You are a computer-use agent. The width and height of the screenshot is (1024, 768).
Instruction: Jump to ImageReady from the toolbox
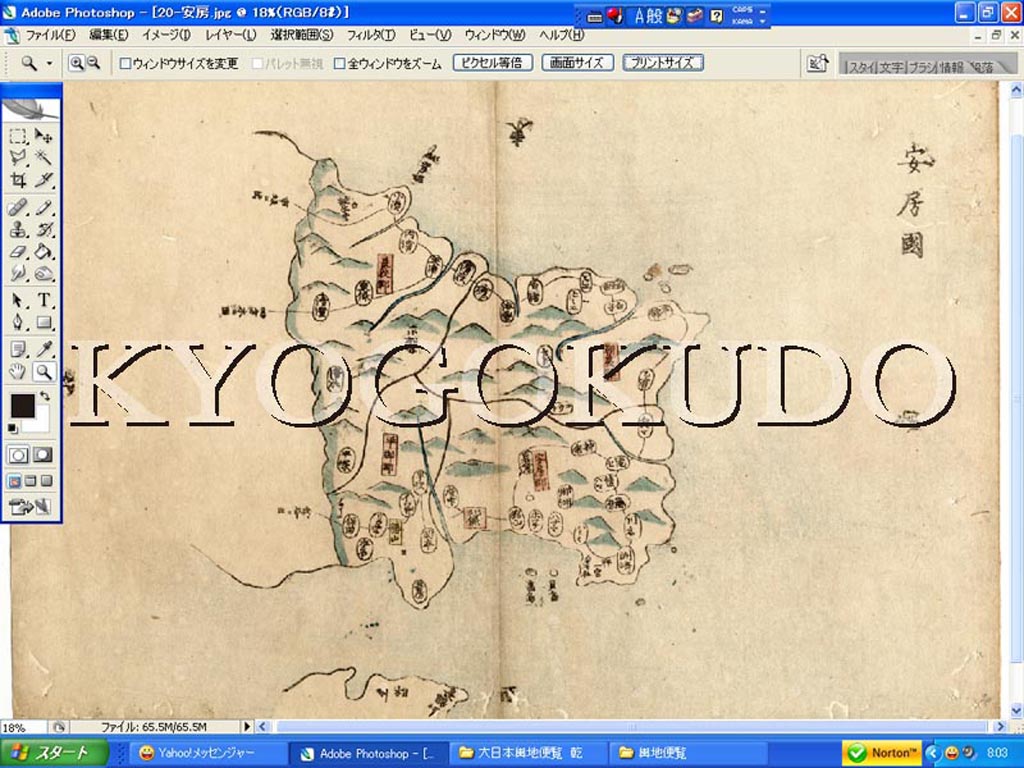pos(30,506)
